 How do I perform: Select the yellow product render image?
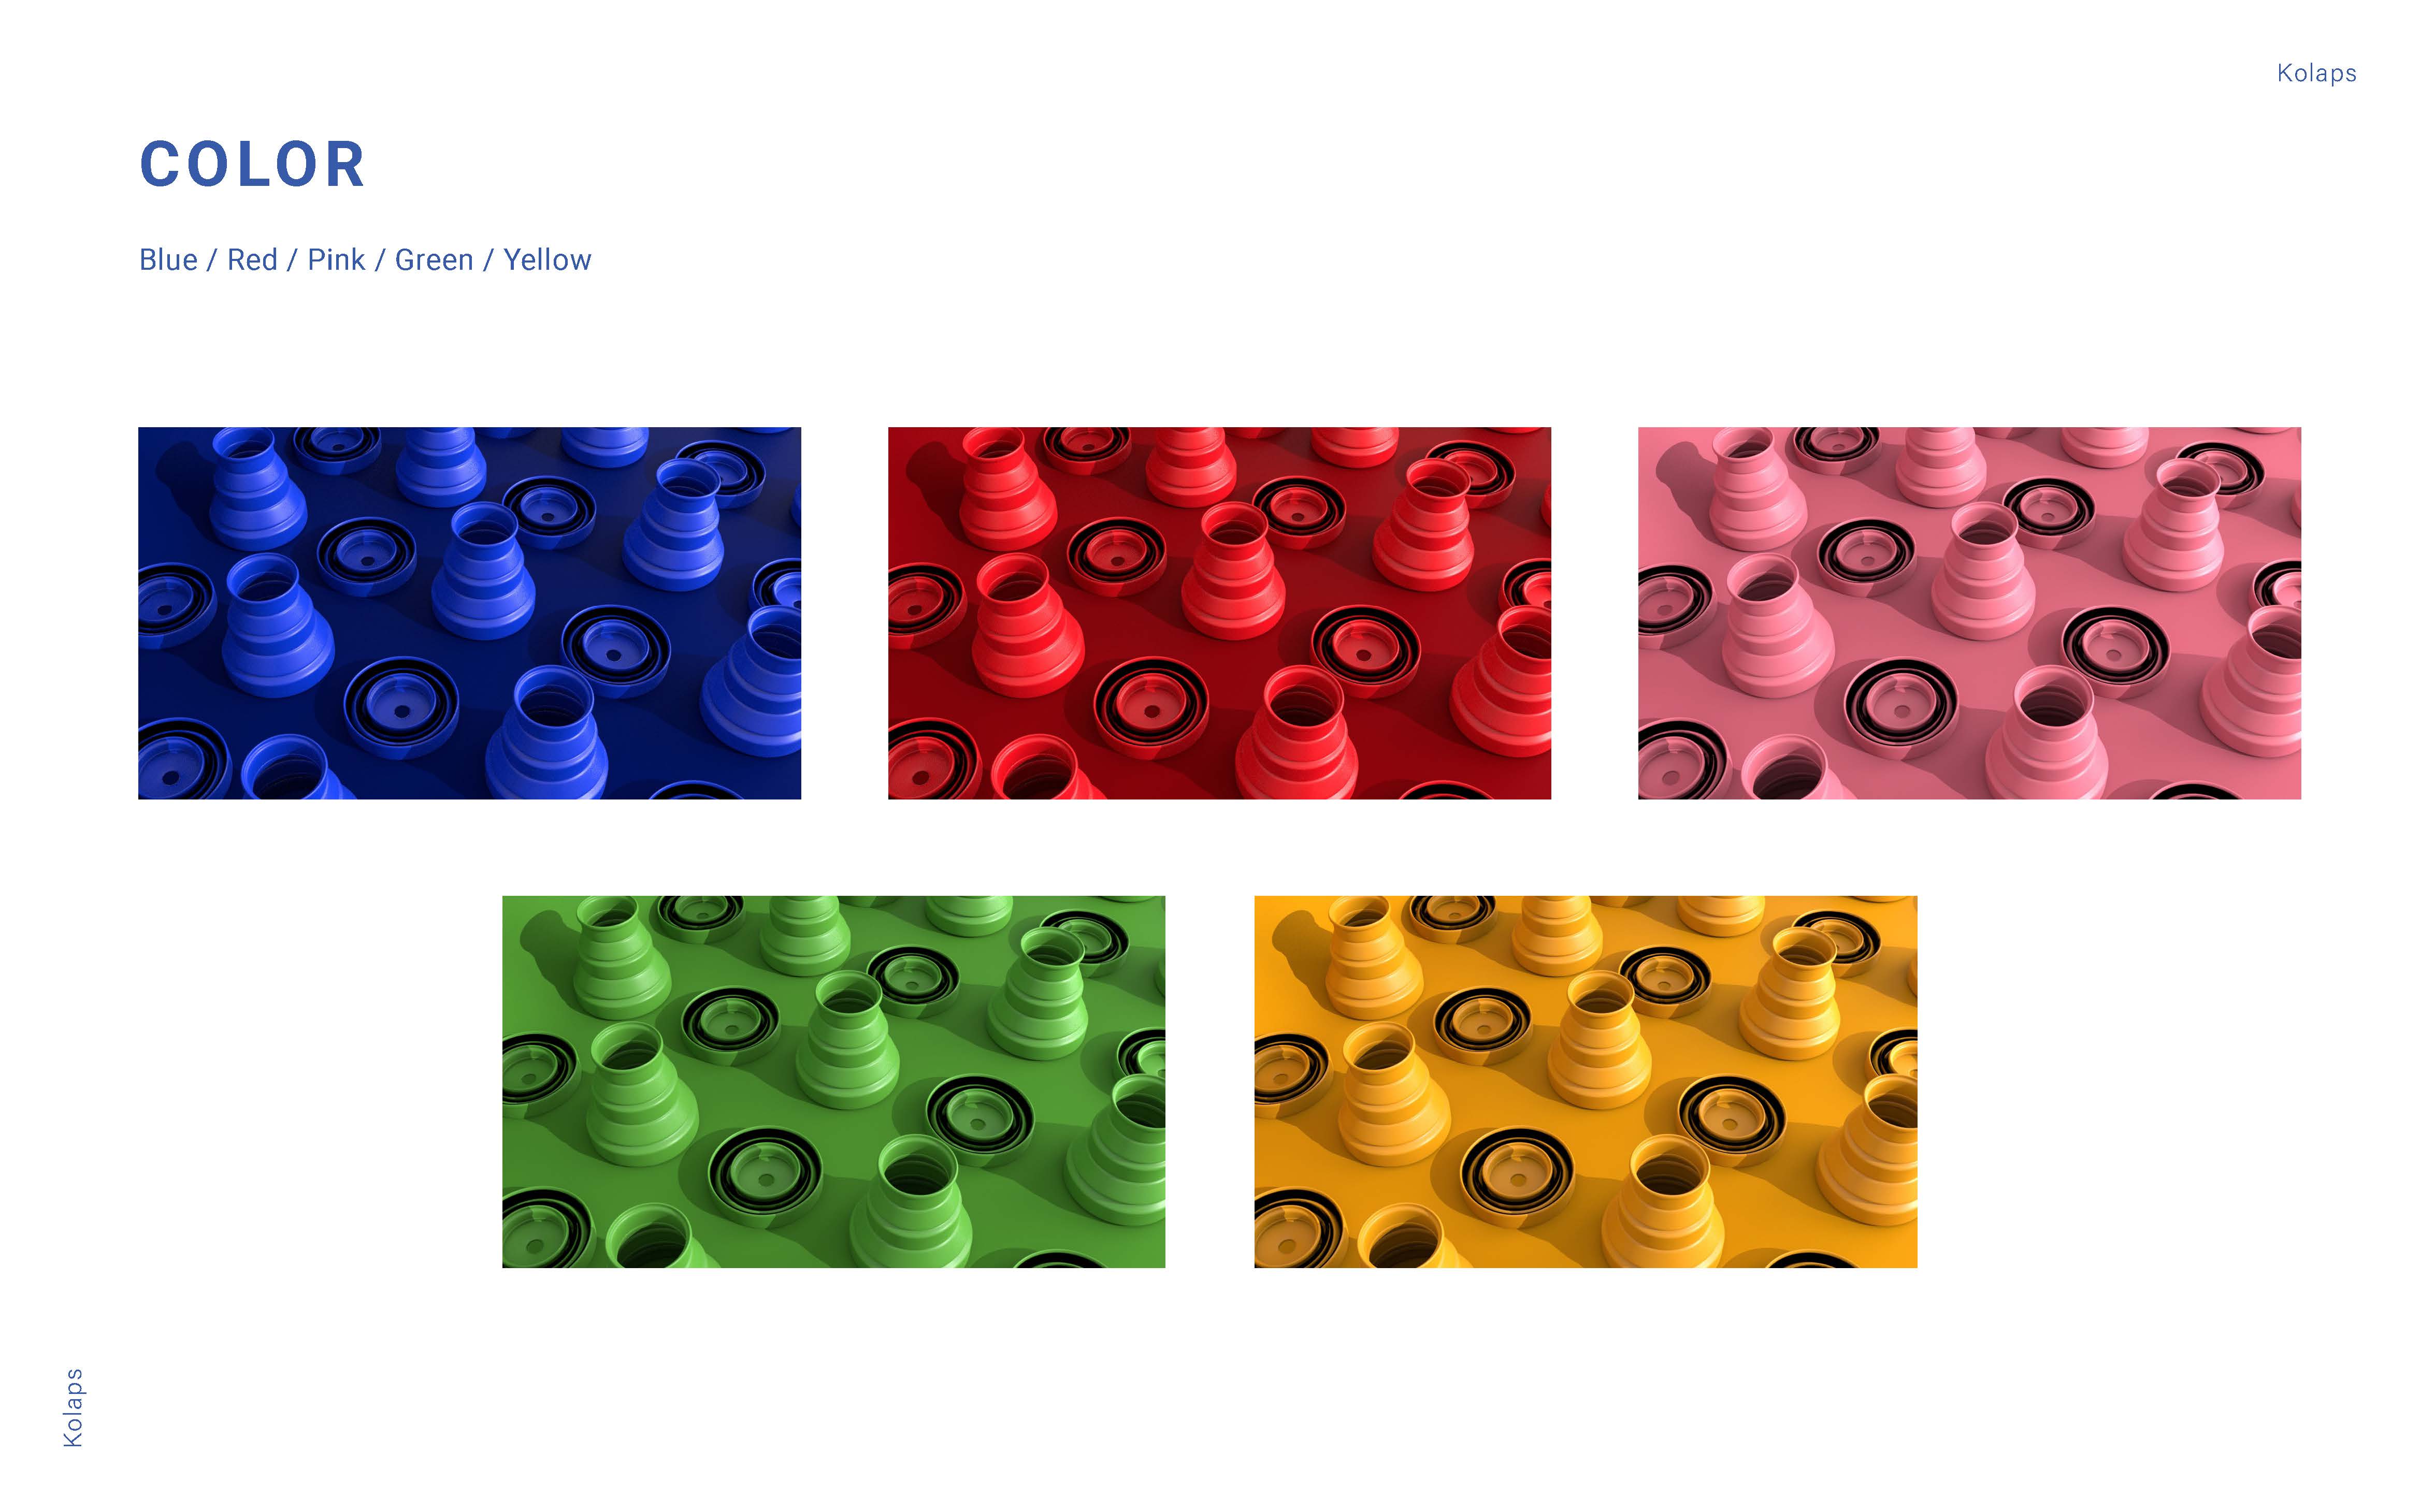1585,1082
